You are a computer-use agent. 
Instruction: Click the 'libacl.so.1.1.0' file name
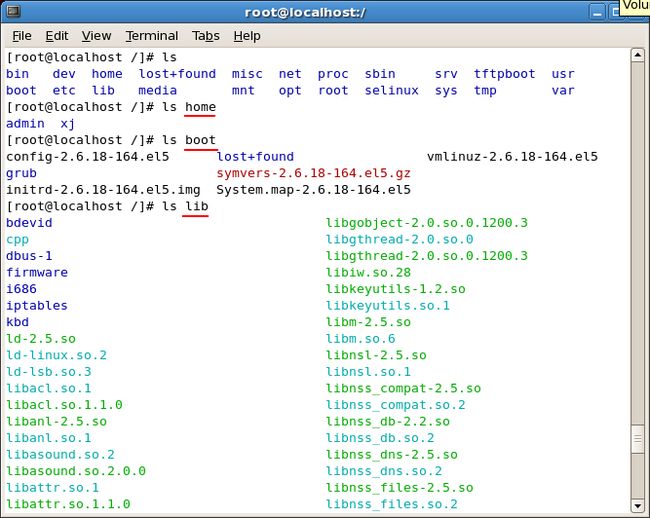click(64, 405)
